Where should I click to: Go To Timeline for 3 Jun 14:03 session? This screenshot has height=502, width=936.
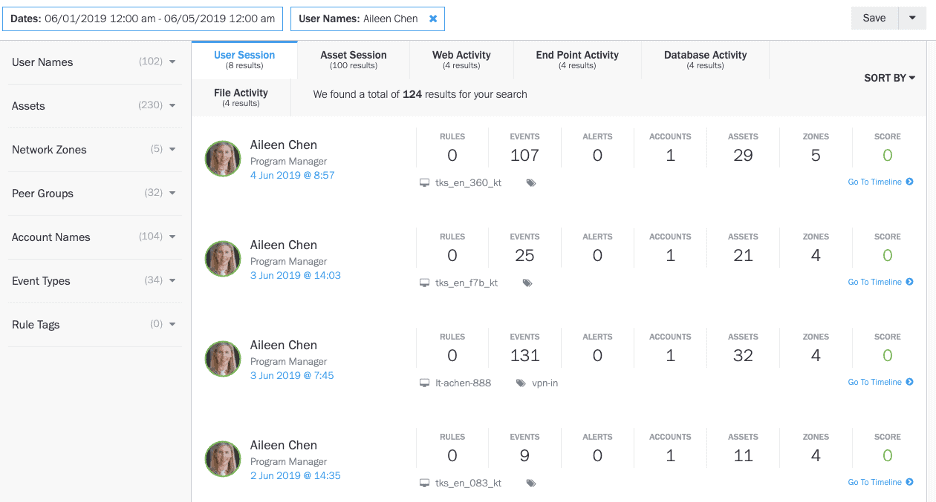click(880, 282)
